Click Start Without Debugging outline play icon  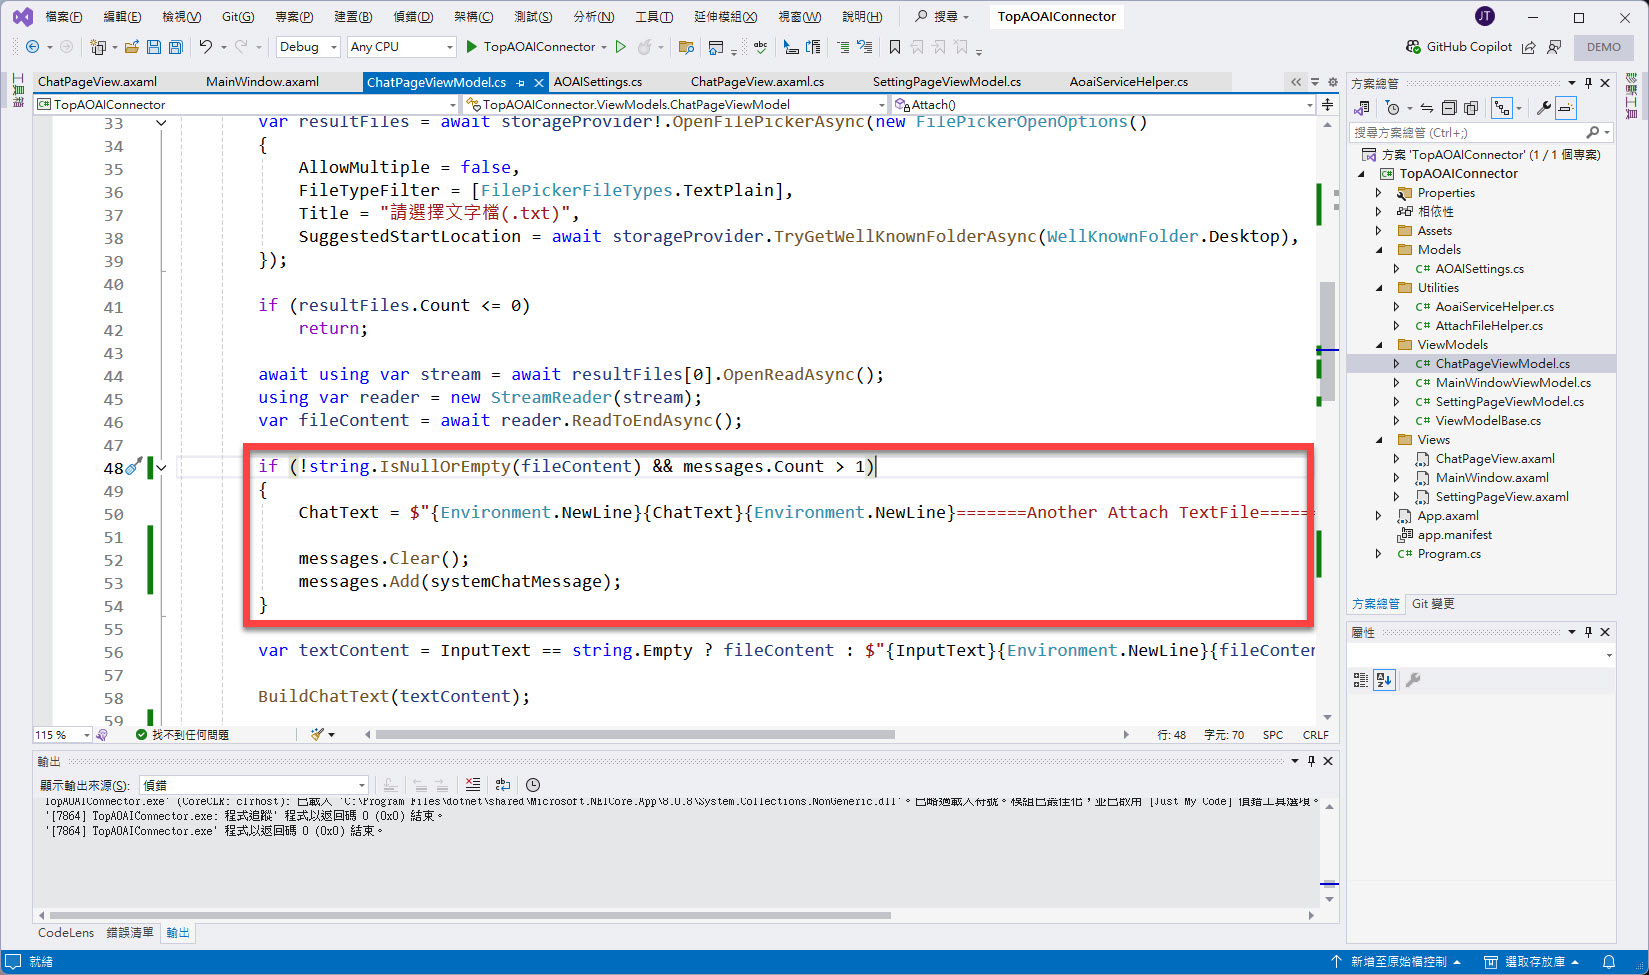click(621, 47)
